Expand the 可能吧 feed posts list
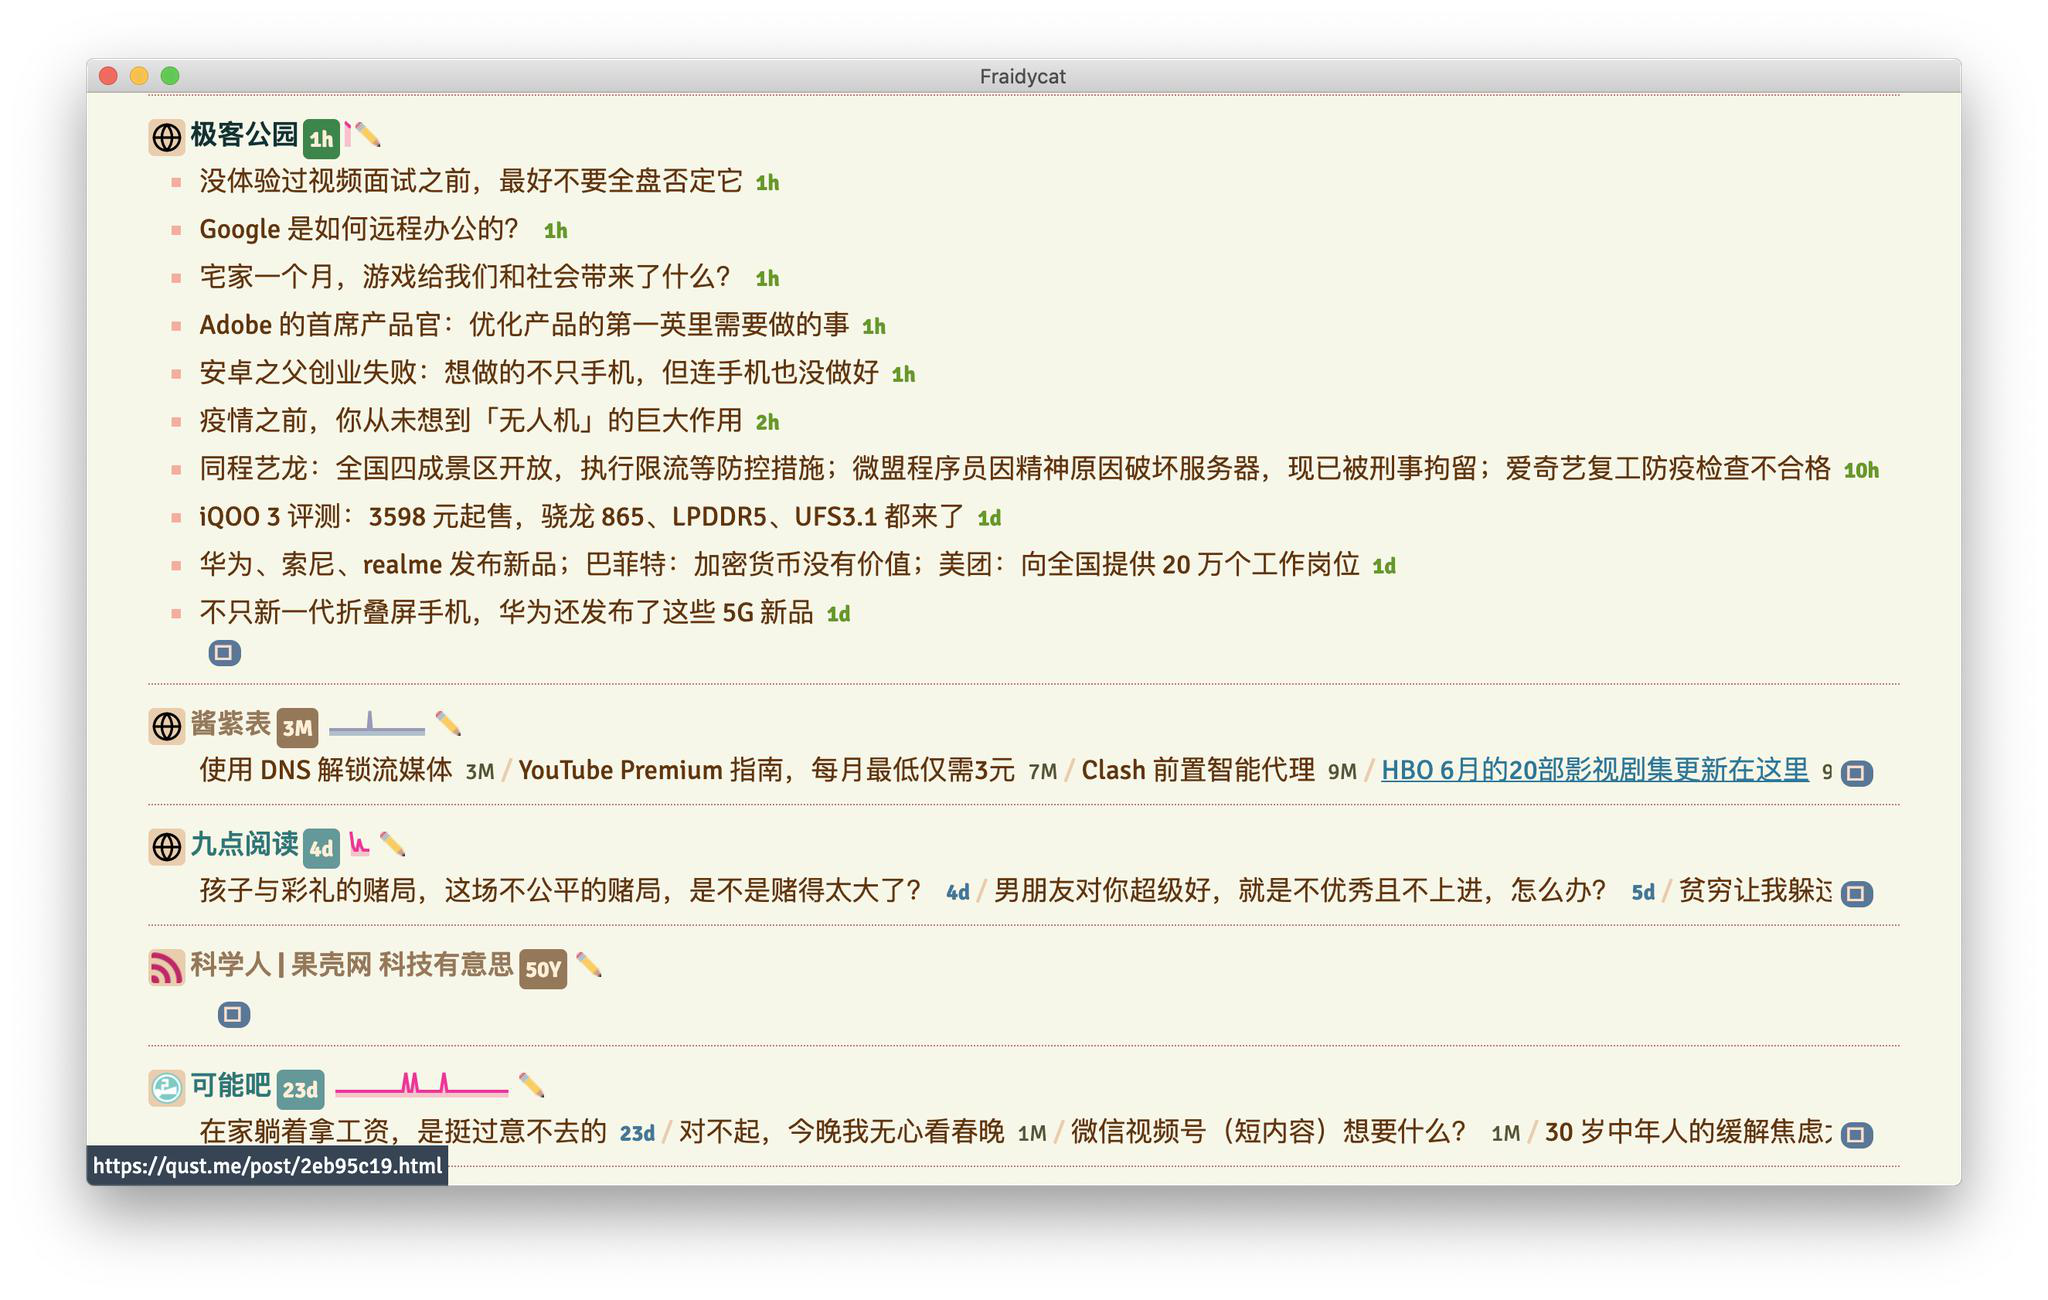This screenshot has height=1300, width=2048. (x=1857, y=1134)
